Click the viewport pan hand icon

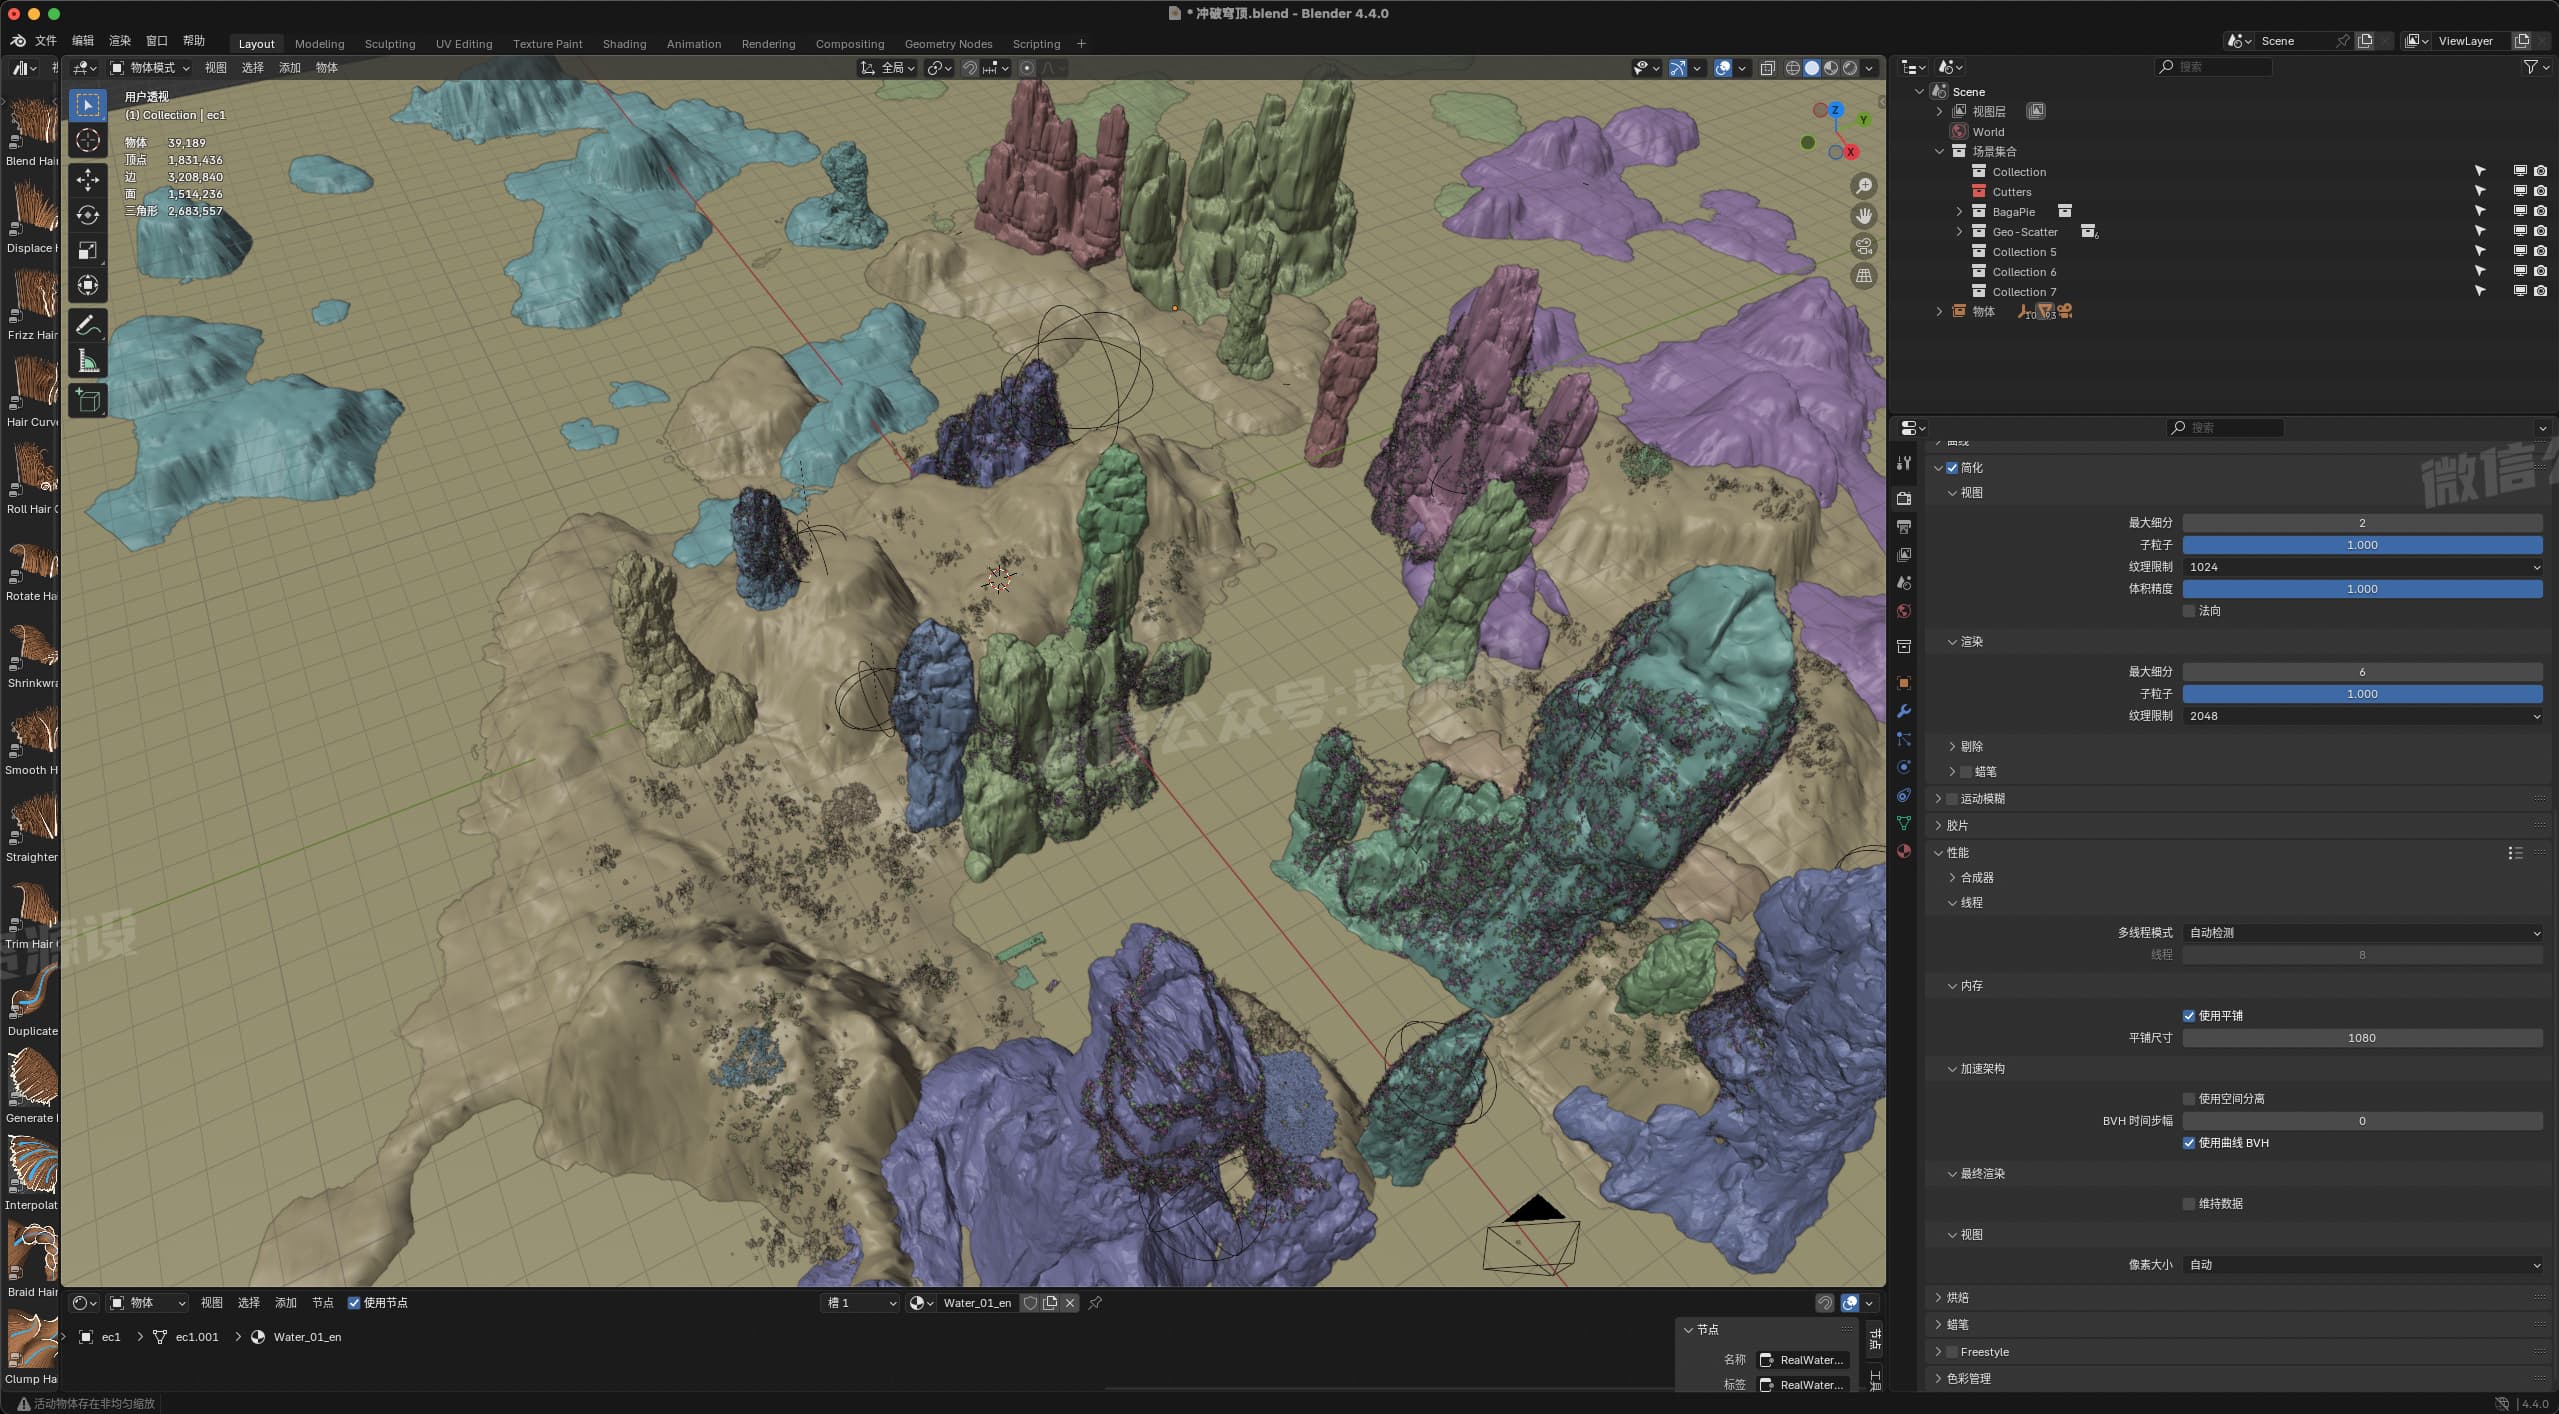point(1864,216)
